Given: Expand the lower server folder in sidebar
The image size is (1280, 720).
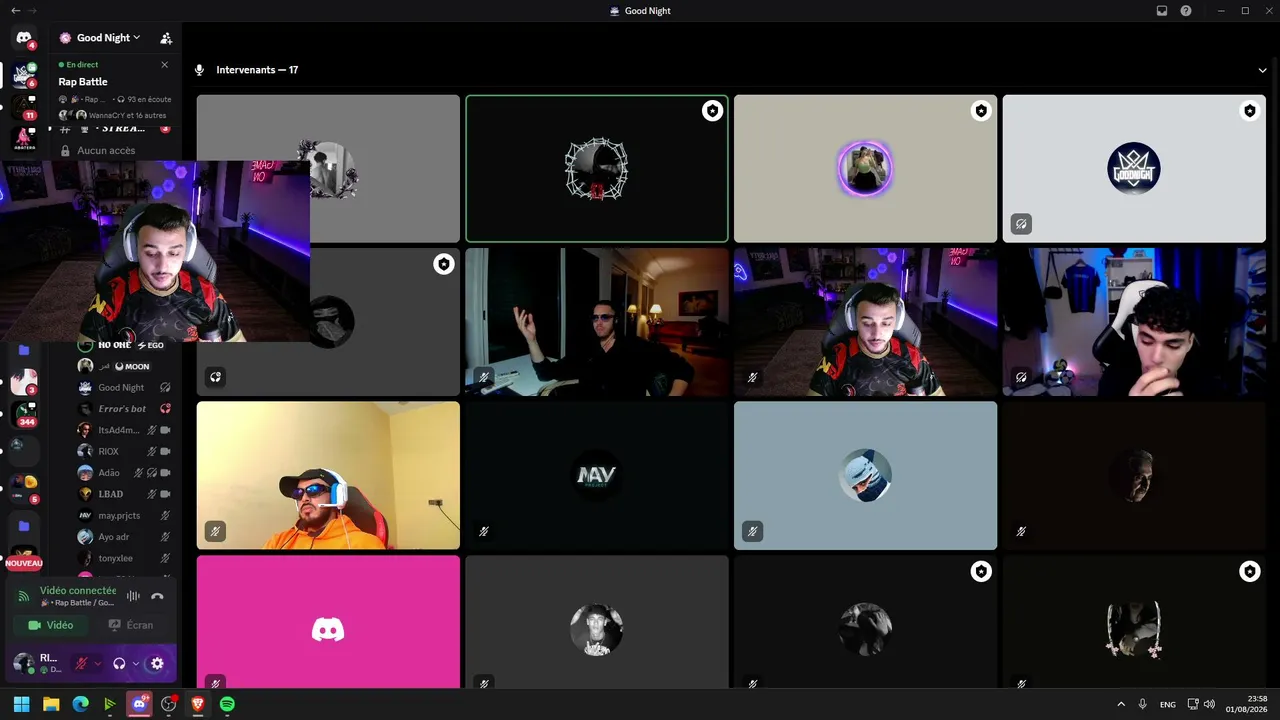Looking at the screenshot, I should 24,526.
